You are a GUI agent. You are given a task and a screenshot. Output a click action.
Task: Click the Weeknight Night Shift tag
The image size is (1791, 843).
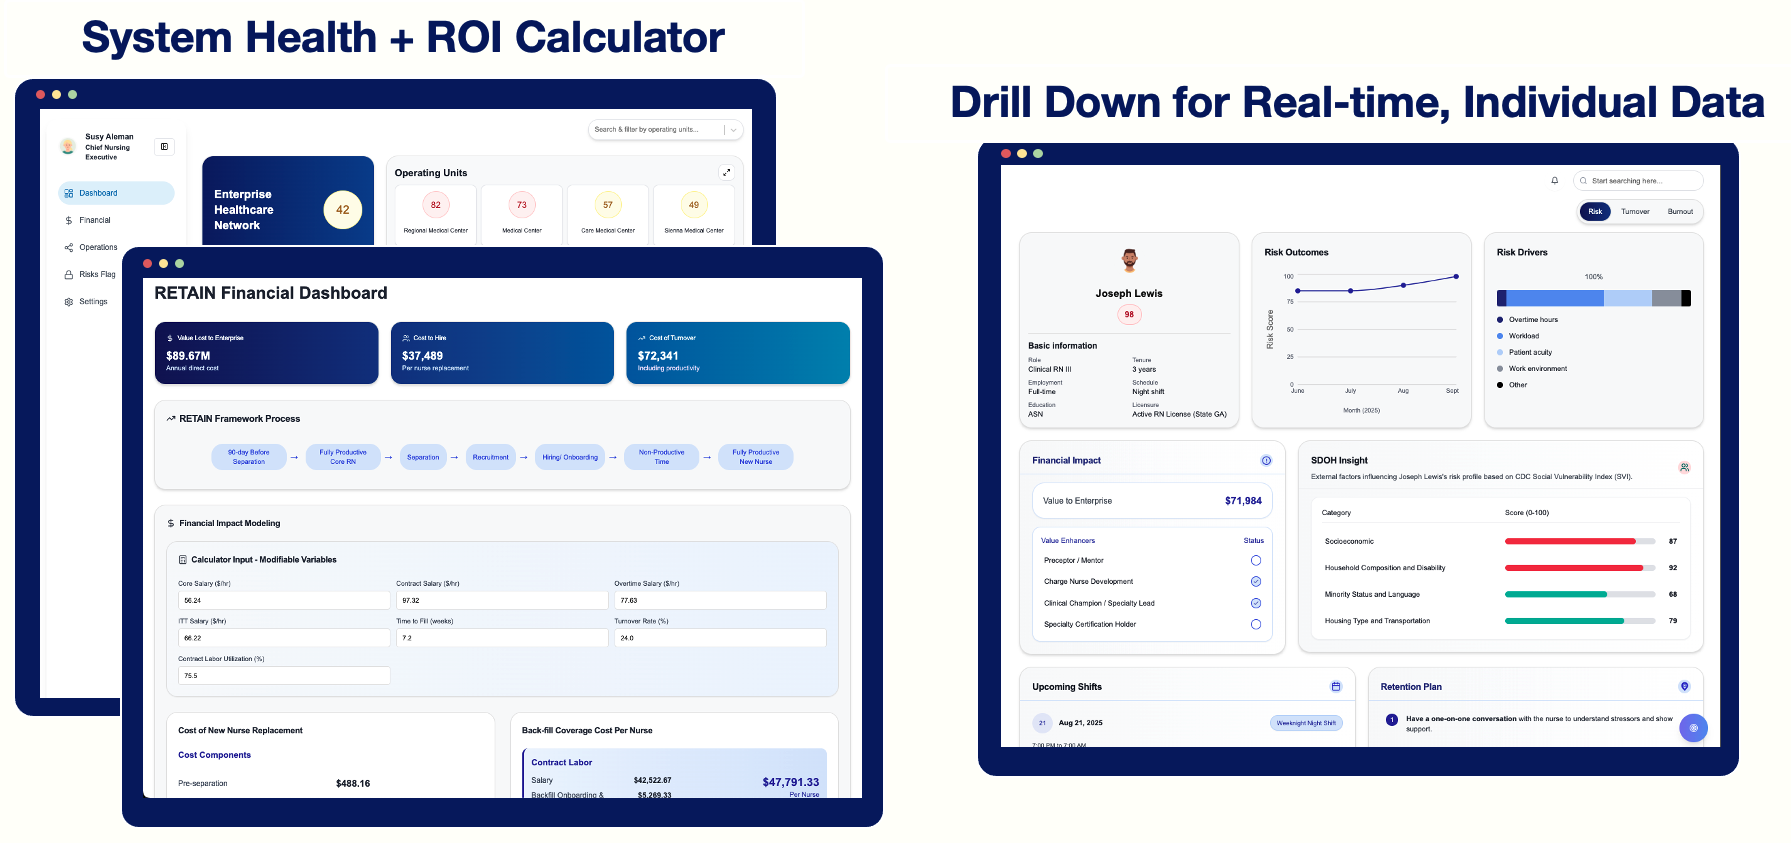1306,723
